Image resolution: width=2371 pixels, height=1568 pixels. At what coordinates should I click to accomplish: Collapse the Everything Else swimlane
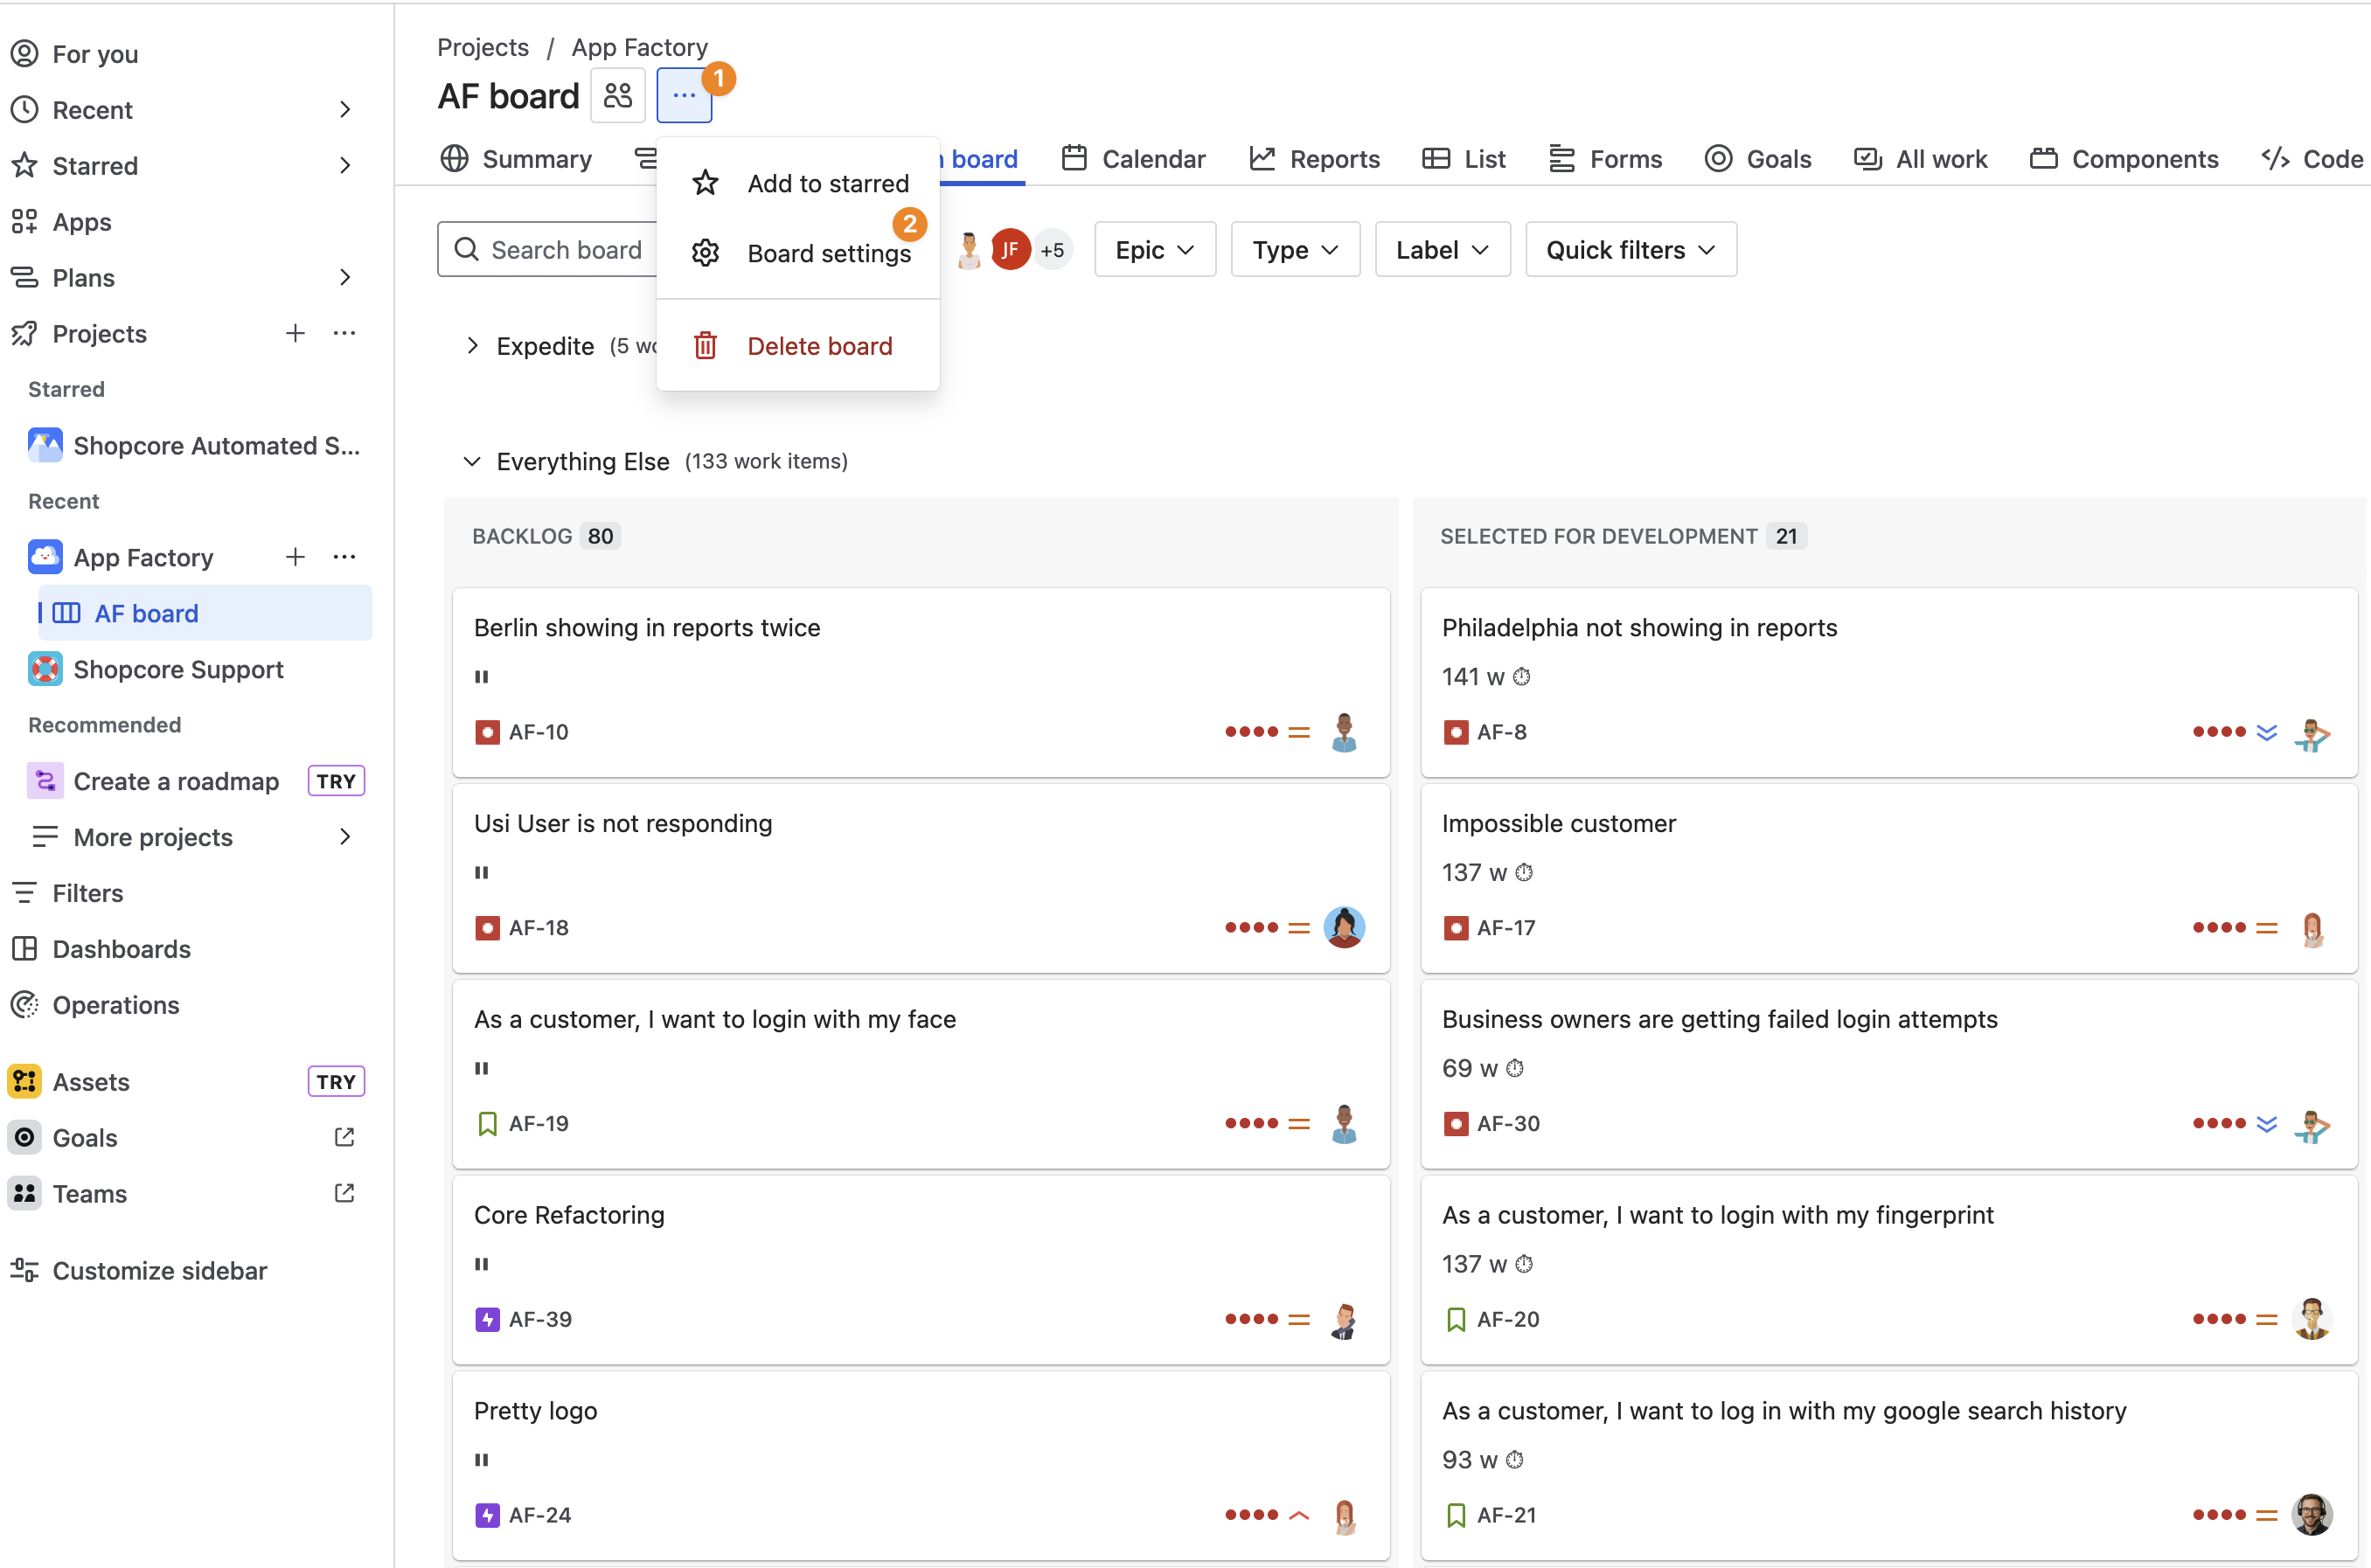tap(472, 461)
